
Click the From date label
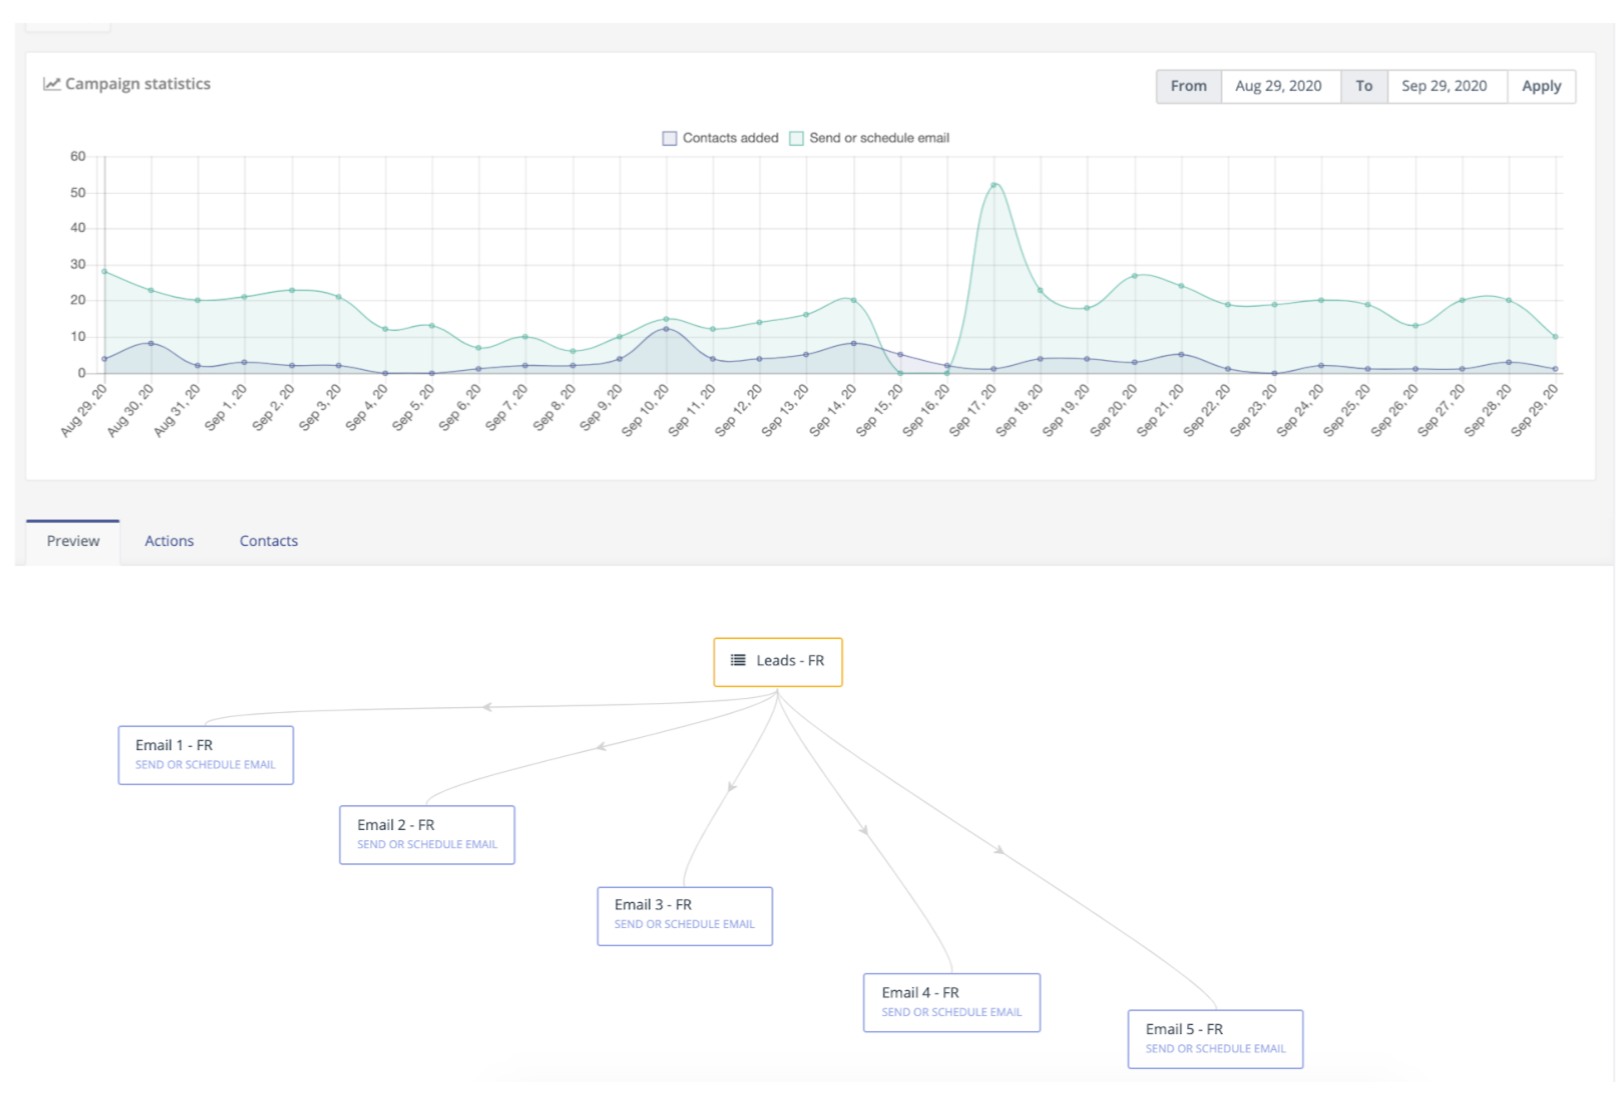[x=1189, y=86]
